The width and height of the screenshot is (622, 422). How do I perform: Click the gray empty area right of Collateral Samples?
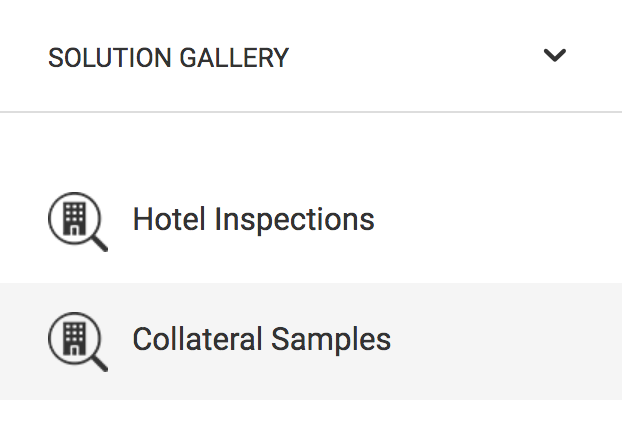click(x=504, y=341)
